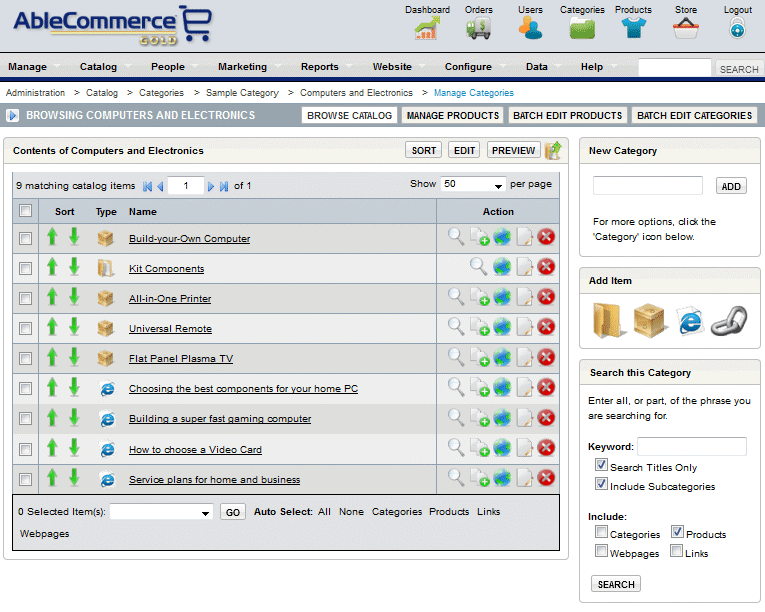Open the Users people icon
This screenshot has width=765, height=612.
point(530,28)
